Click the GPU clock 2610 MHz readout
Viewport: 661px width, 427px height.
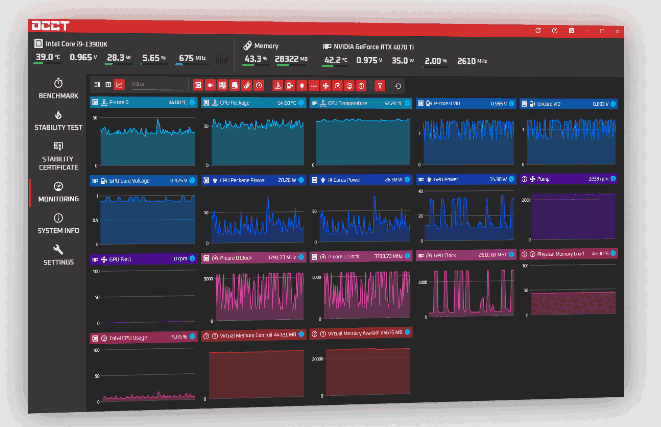(472, 61)
